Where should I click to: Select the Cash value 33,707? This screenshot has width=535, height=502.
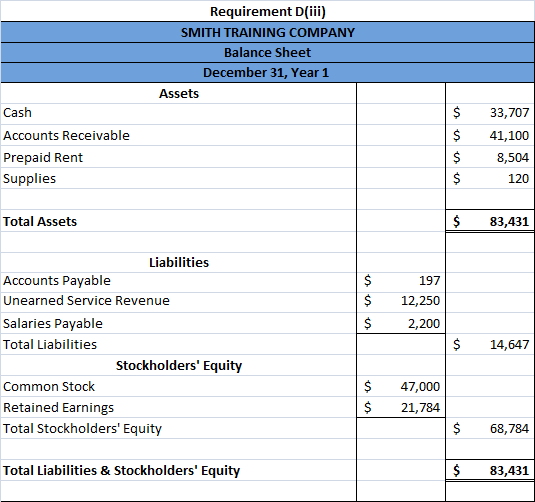pos(509,113)
